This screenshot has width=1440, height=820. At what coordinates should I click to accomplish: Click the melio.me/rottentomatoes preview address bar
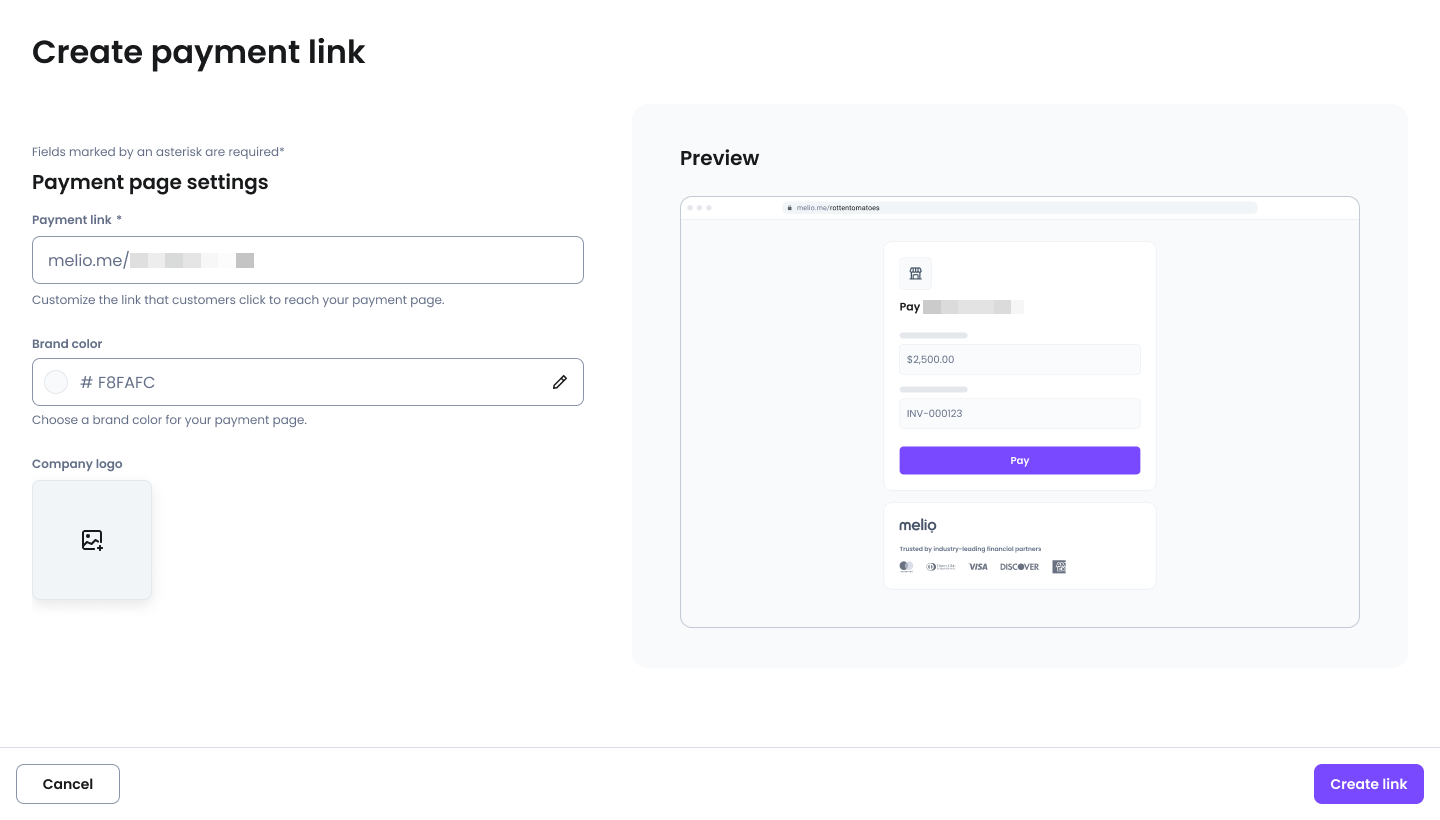pyautogui.click(x=1019, y=208)
